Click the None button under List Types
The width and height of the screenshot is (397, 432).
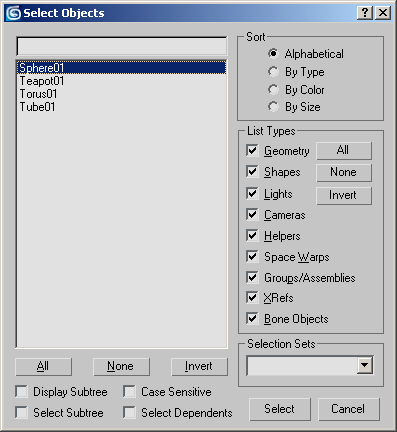coord(344,172)
